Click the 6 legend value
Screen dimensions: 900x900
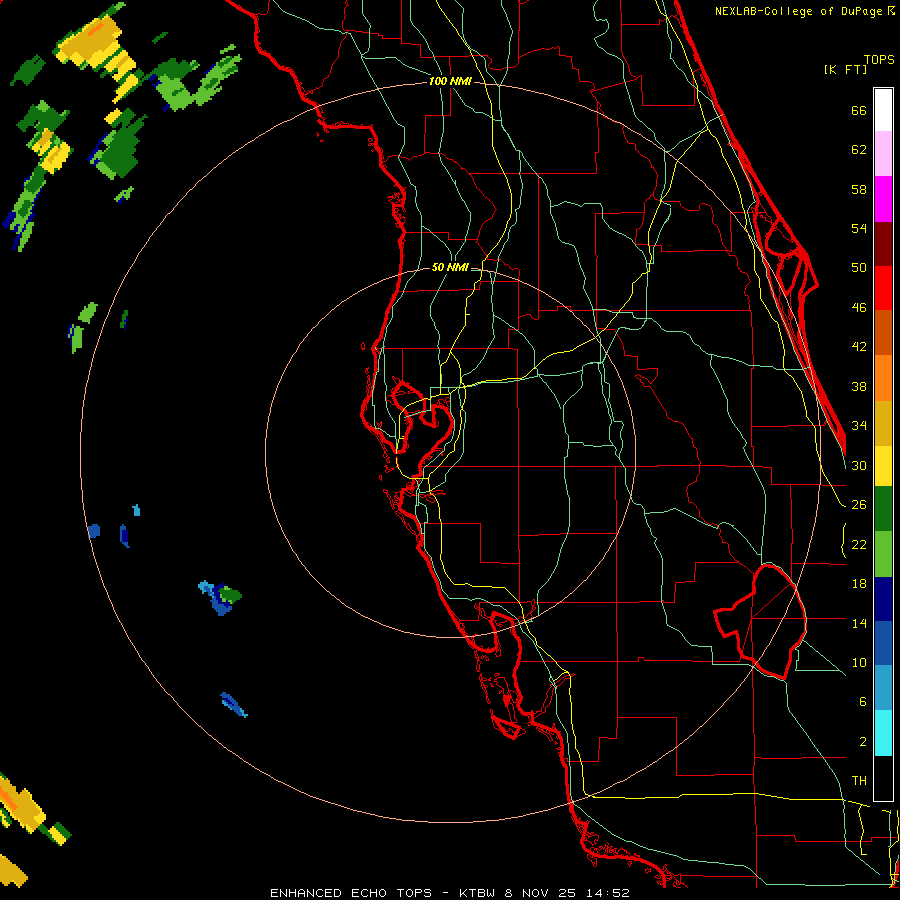(862, 702)
